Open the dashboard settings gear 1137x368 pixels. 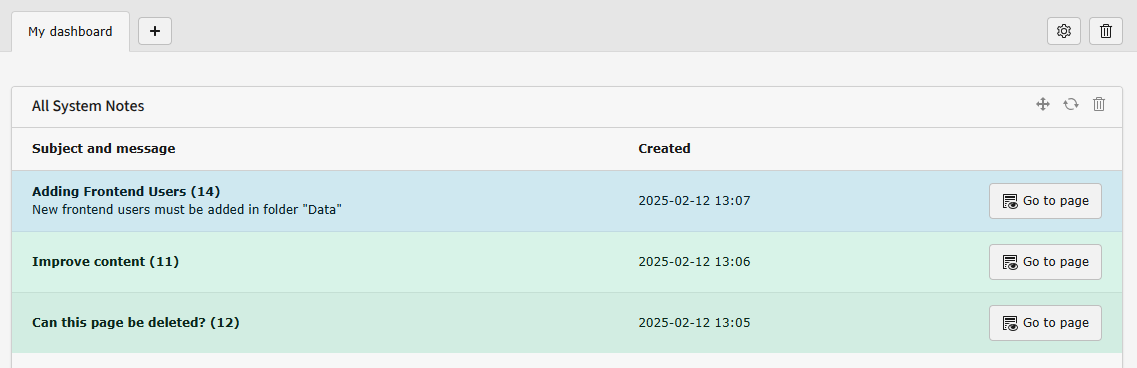1064,31
